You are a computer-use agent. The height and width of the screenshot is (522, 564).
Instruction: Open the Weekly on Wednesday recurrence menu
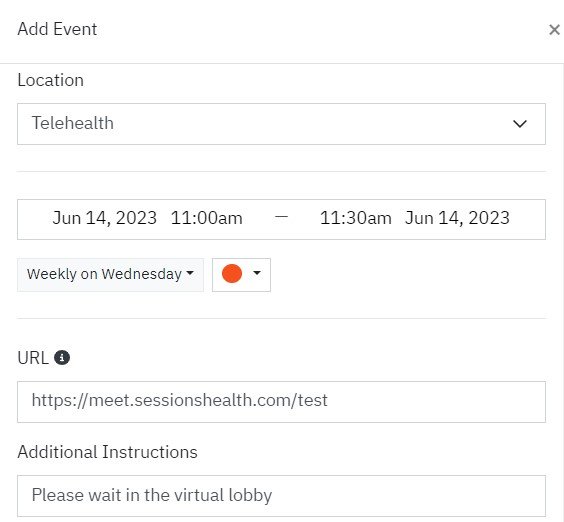pos(110,274)
